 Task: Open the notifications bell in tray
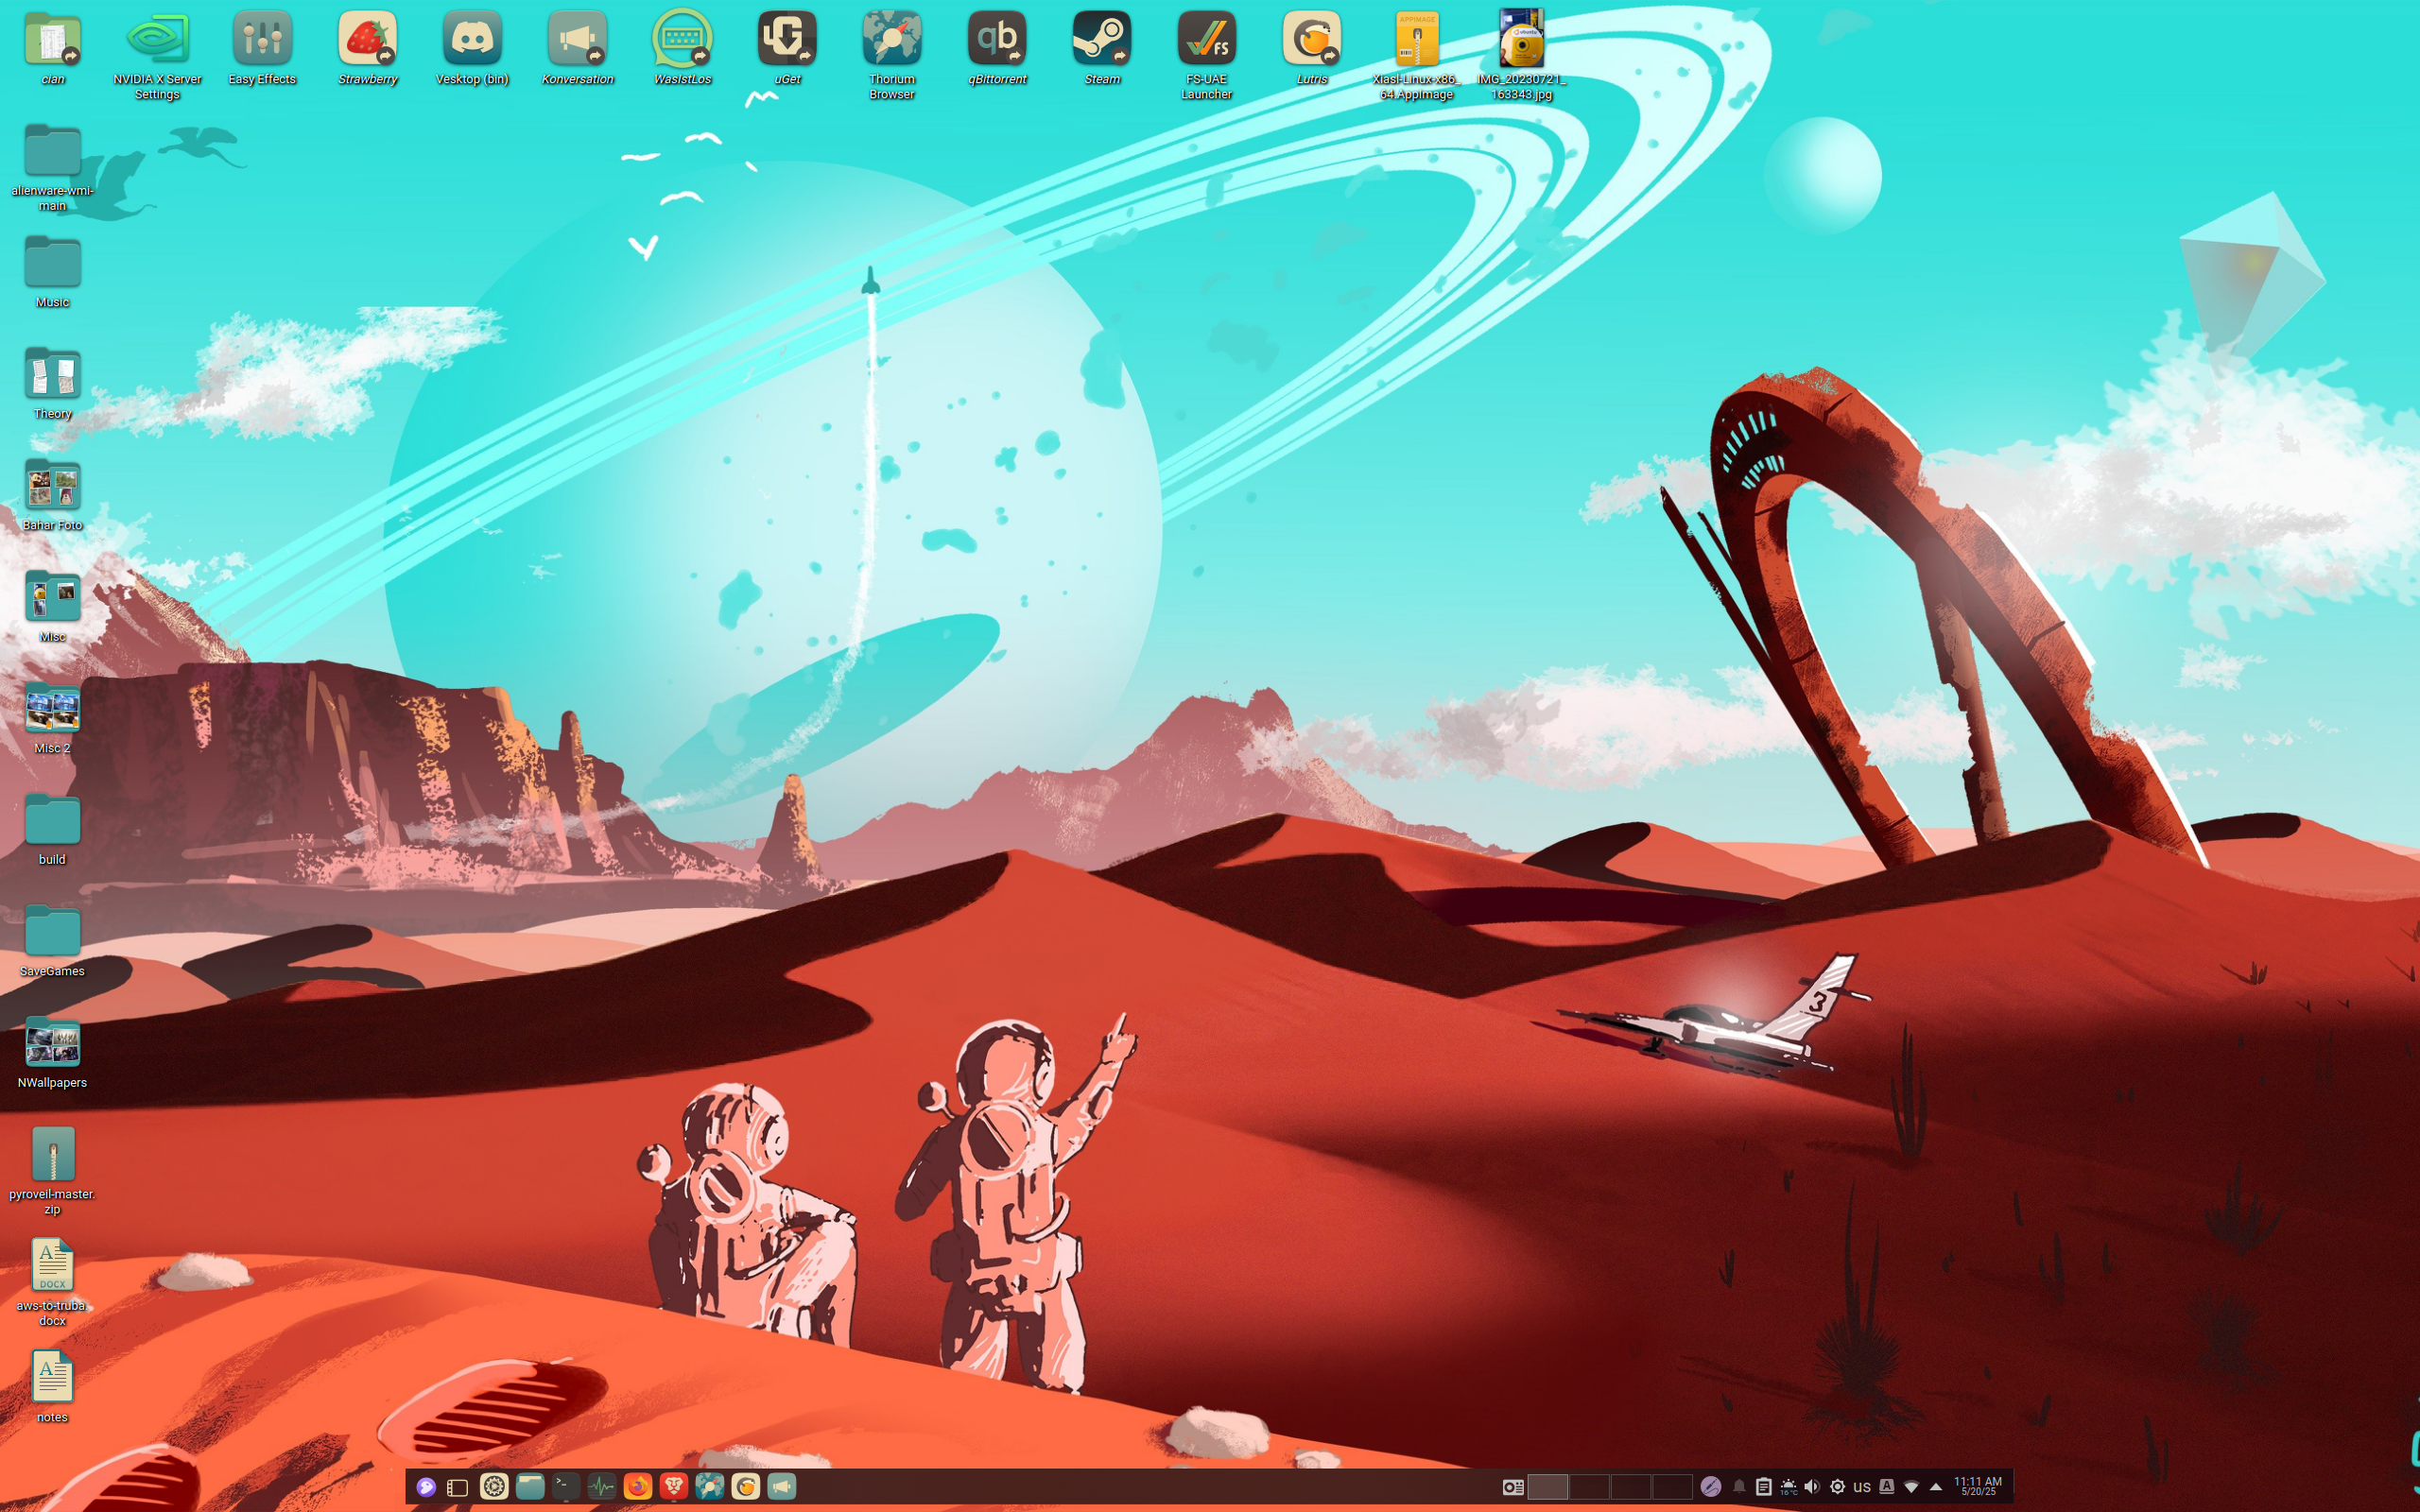point(1739,1487)
